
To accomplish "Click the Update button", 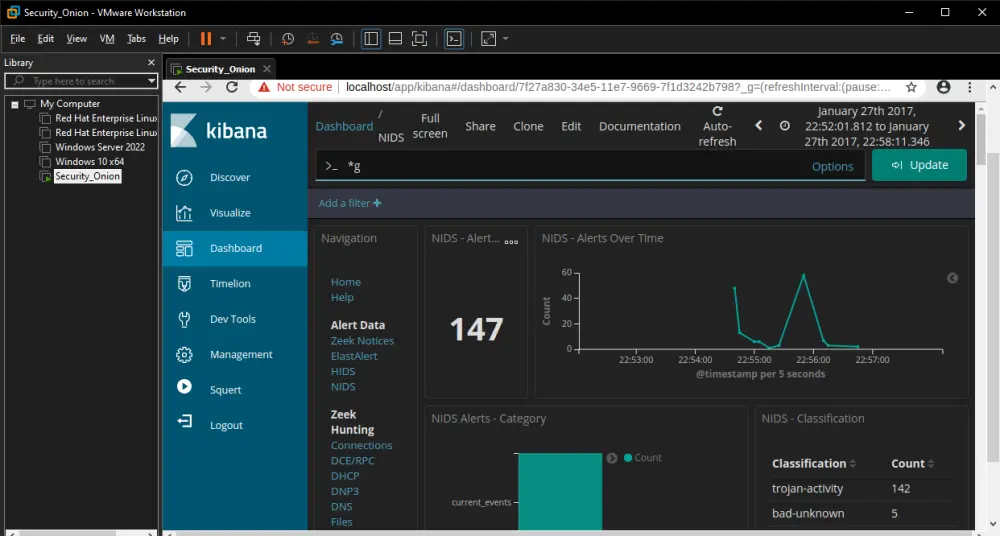I will pos(919,165).
